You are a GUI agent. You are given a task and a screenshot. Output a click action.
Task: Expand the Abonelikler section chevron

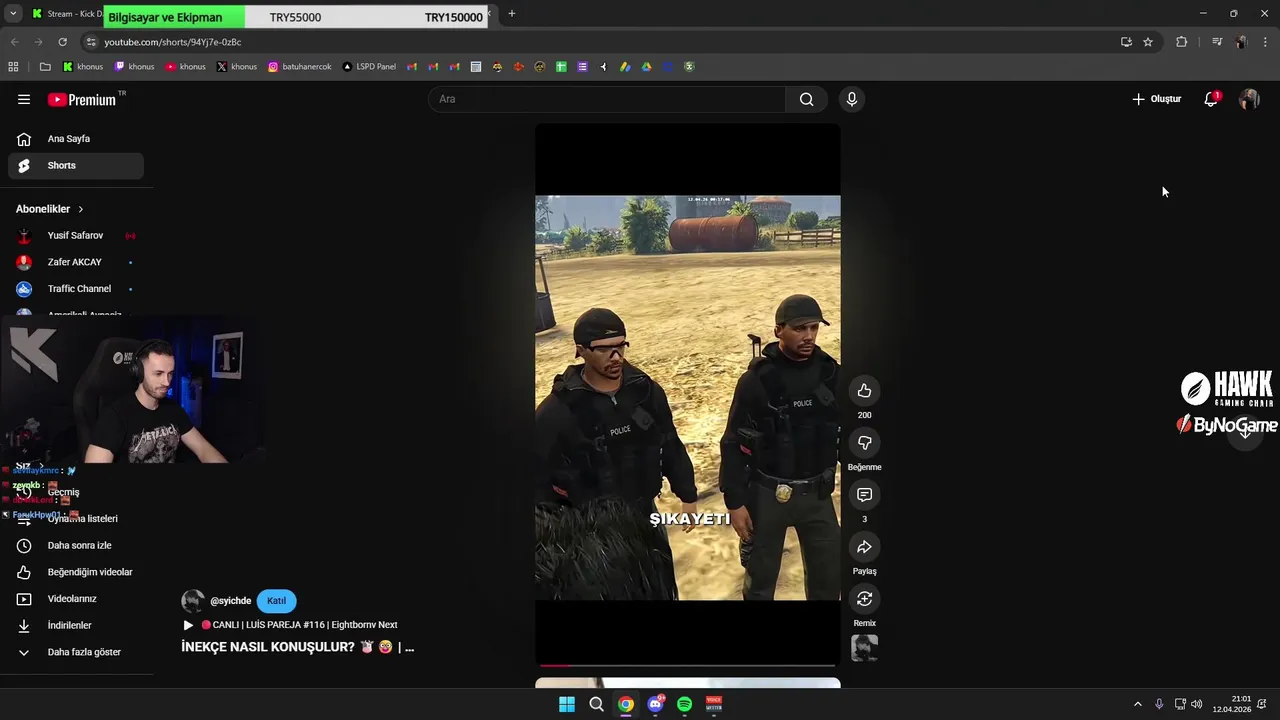tap(81, 209)
